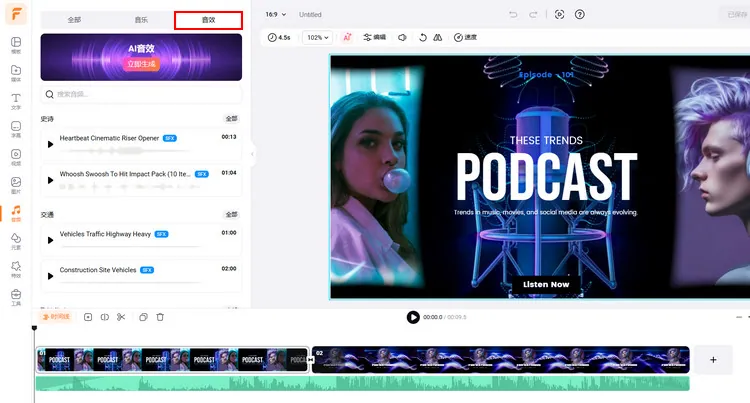Click the saved status button at top right
The height and width of the screenshot is (403, 750).
737,14
